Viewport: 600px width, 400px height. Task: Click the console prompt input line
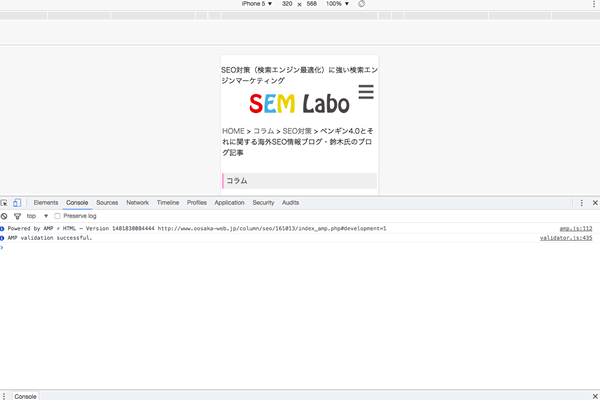(x=300, y=248)
